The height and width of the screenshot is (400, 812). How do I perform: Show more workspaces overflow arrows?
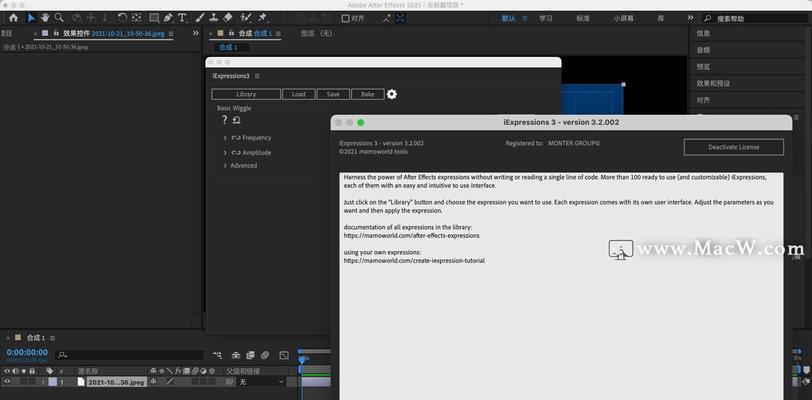(x=690, y=18)
